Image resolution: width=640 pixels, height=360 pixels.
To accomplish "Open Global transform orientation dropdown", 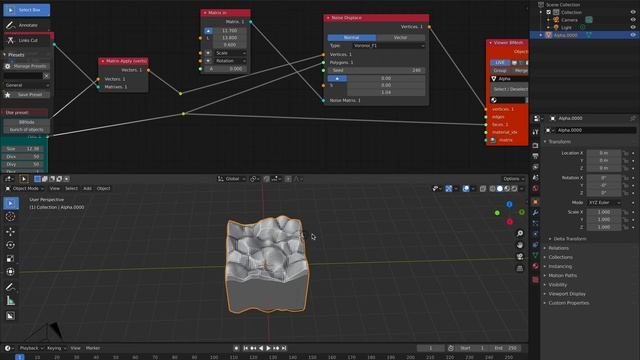I will pyautogui.click(x=232, y=179).
